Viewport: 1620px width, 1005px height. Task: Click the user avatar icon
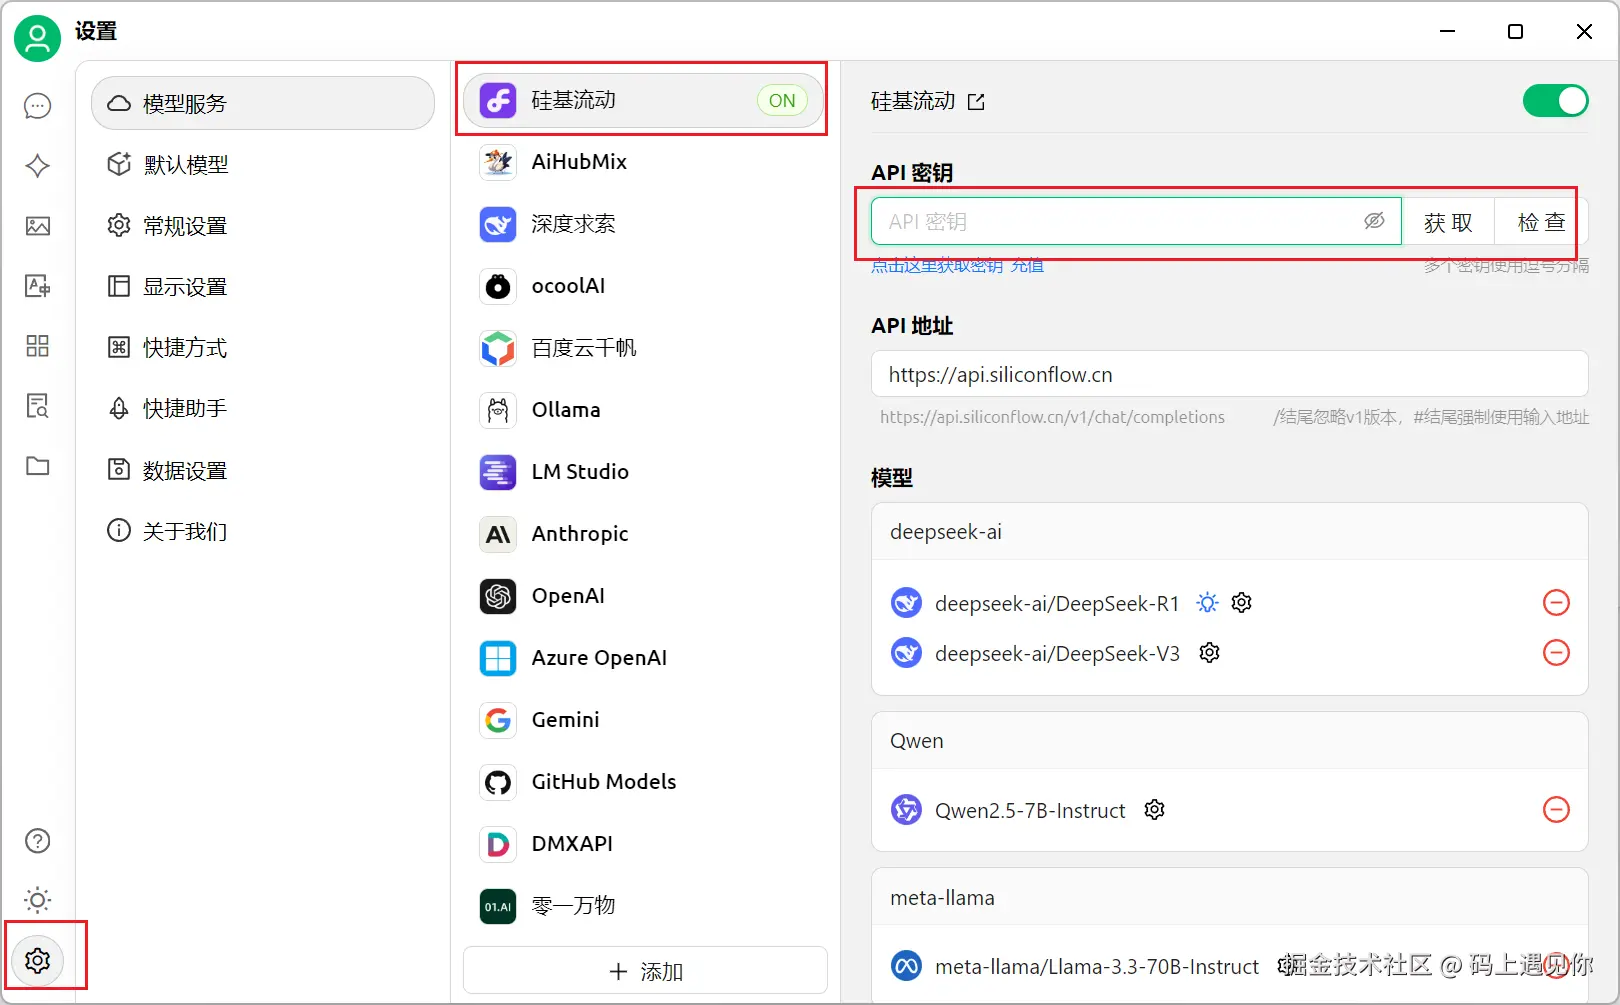tap(37, 38)
